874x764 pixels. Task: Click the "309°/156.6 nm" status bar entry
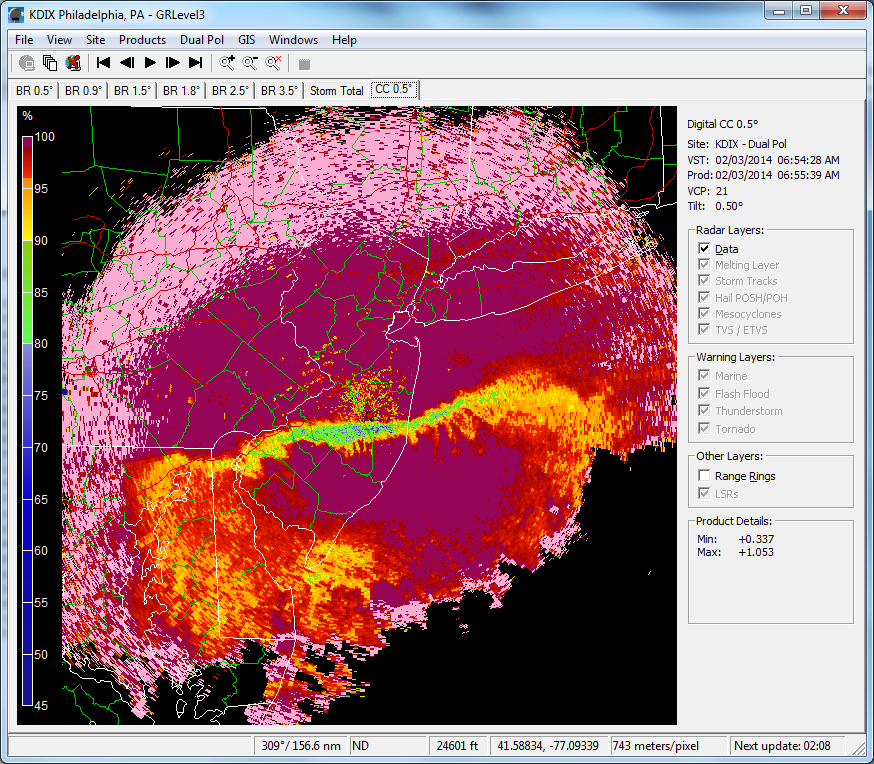click(301, 746)
